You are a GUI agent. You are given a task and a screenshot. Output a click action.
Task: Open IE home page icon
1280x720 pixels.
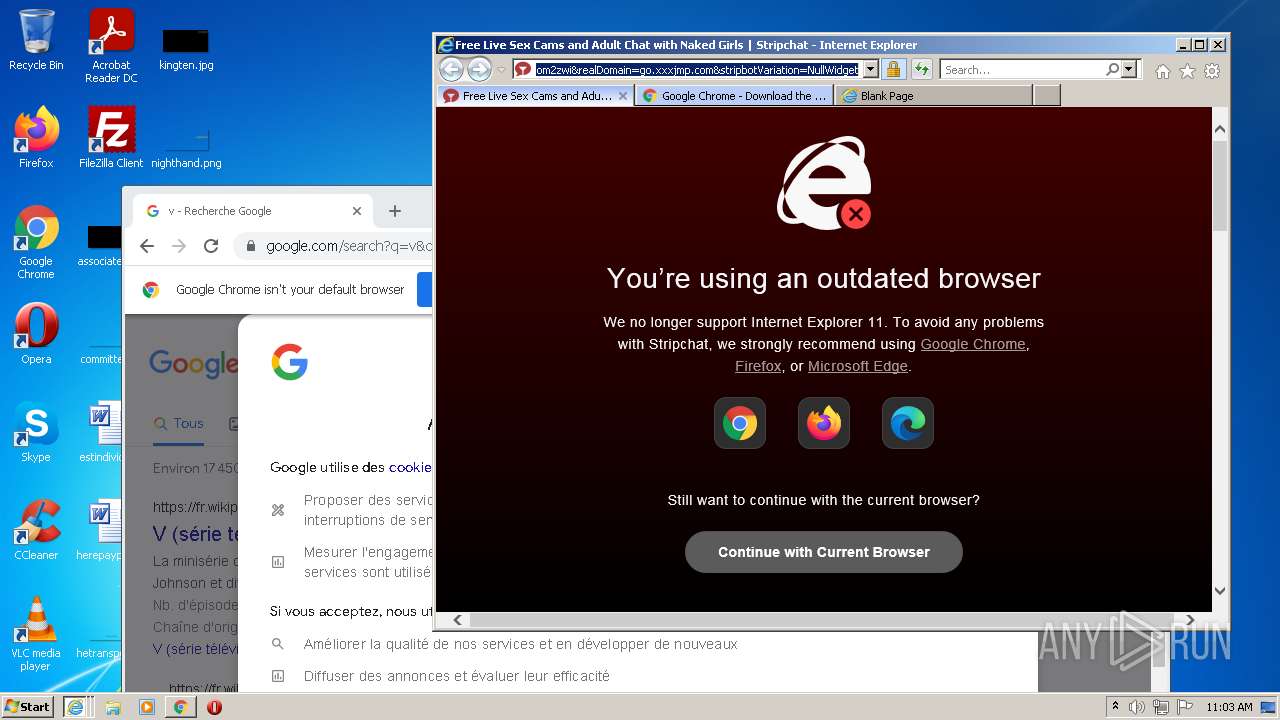[1162, 70]
